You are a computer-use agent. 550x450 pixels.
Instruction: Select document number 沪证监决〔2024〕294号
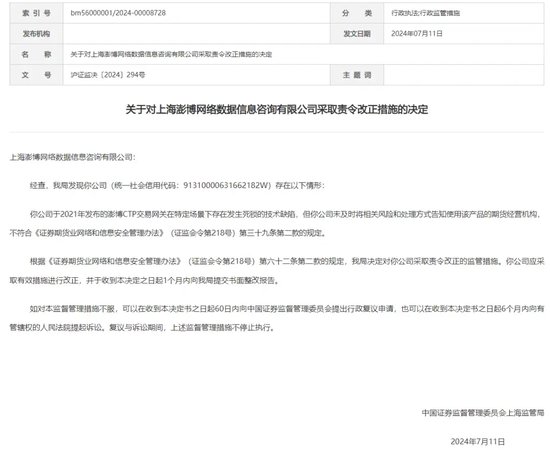108,75
